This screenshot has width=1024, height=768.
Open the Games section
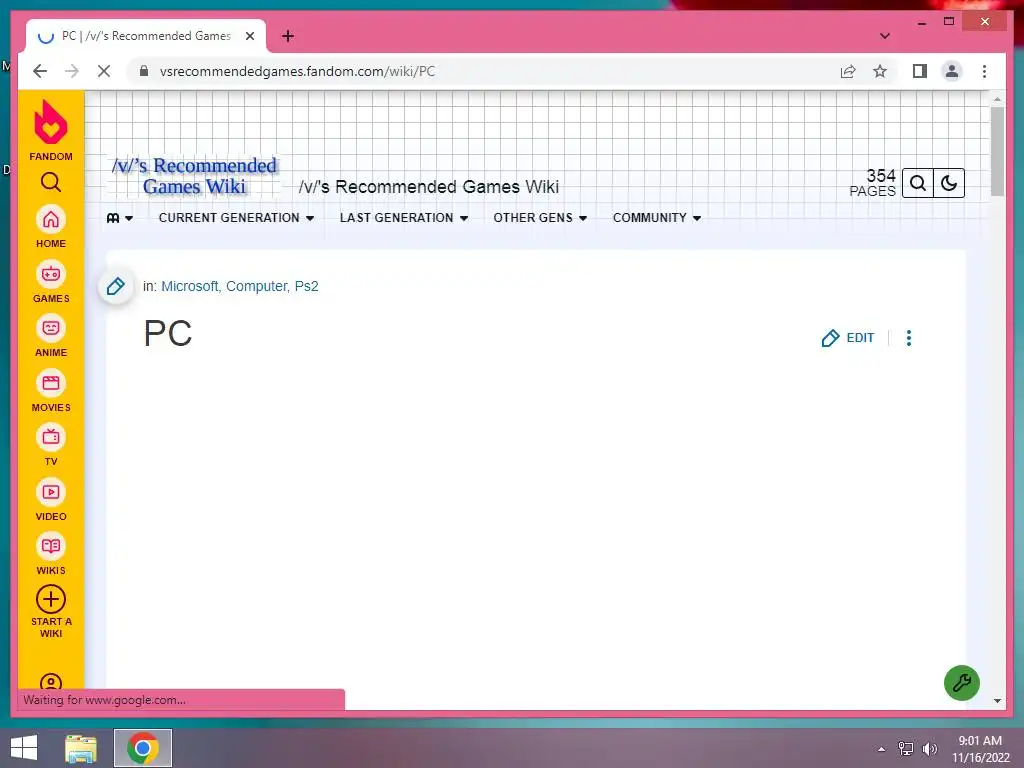(50, 281)
